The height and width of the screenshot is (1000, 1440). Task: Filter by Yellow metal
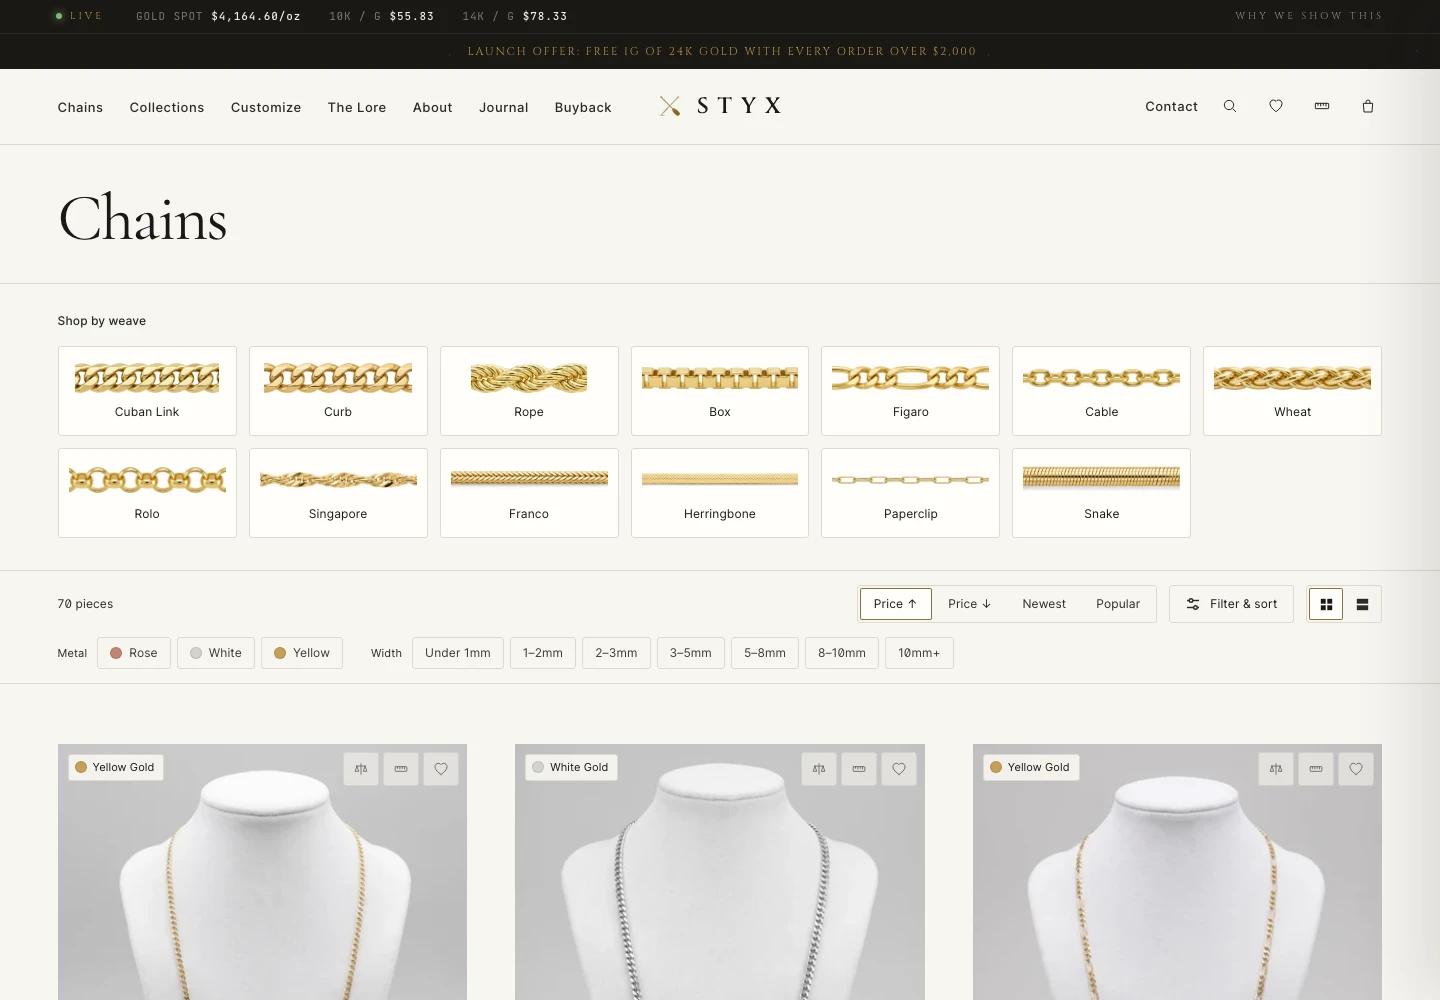click(x=302, y=653)
